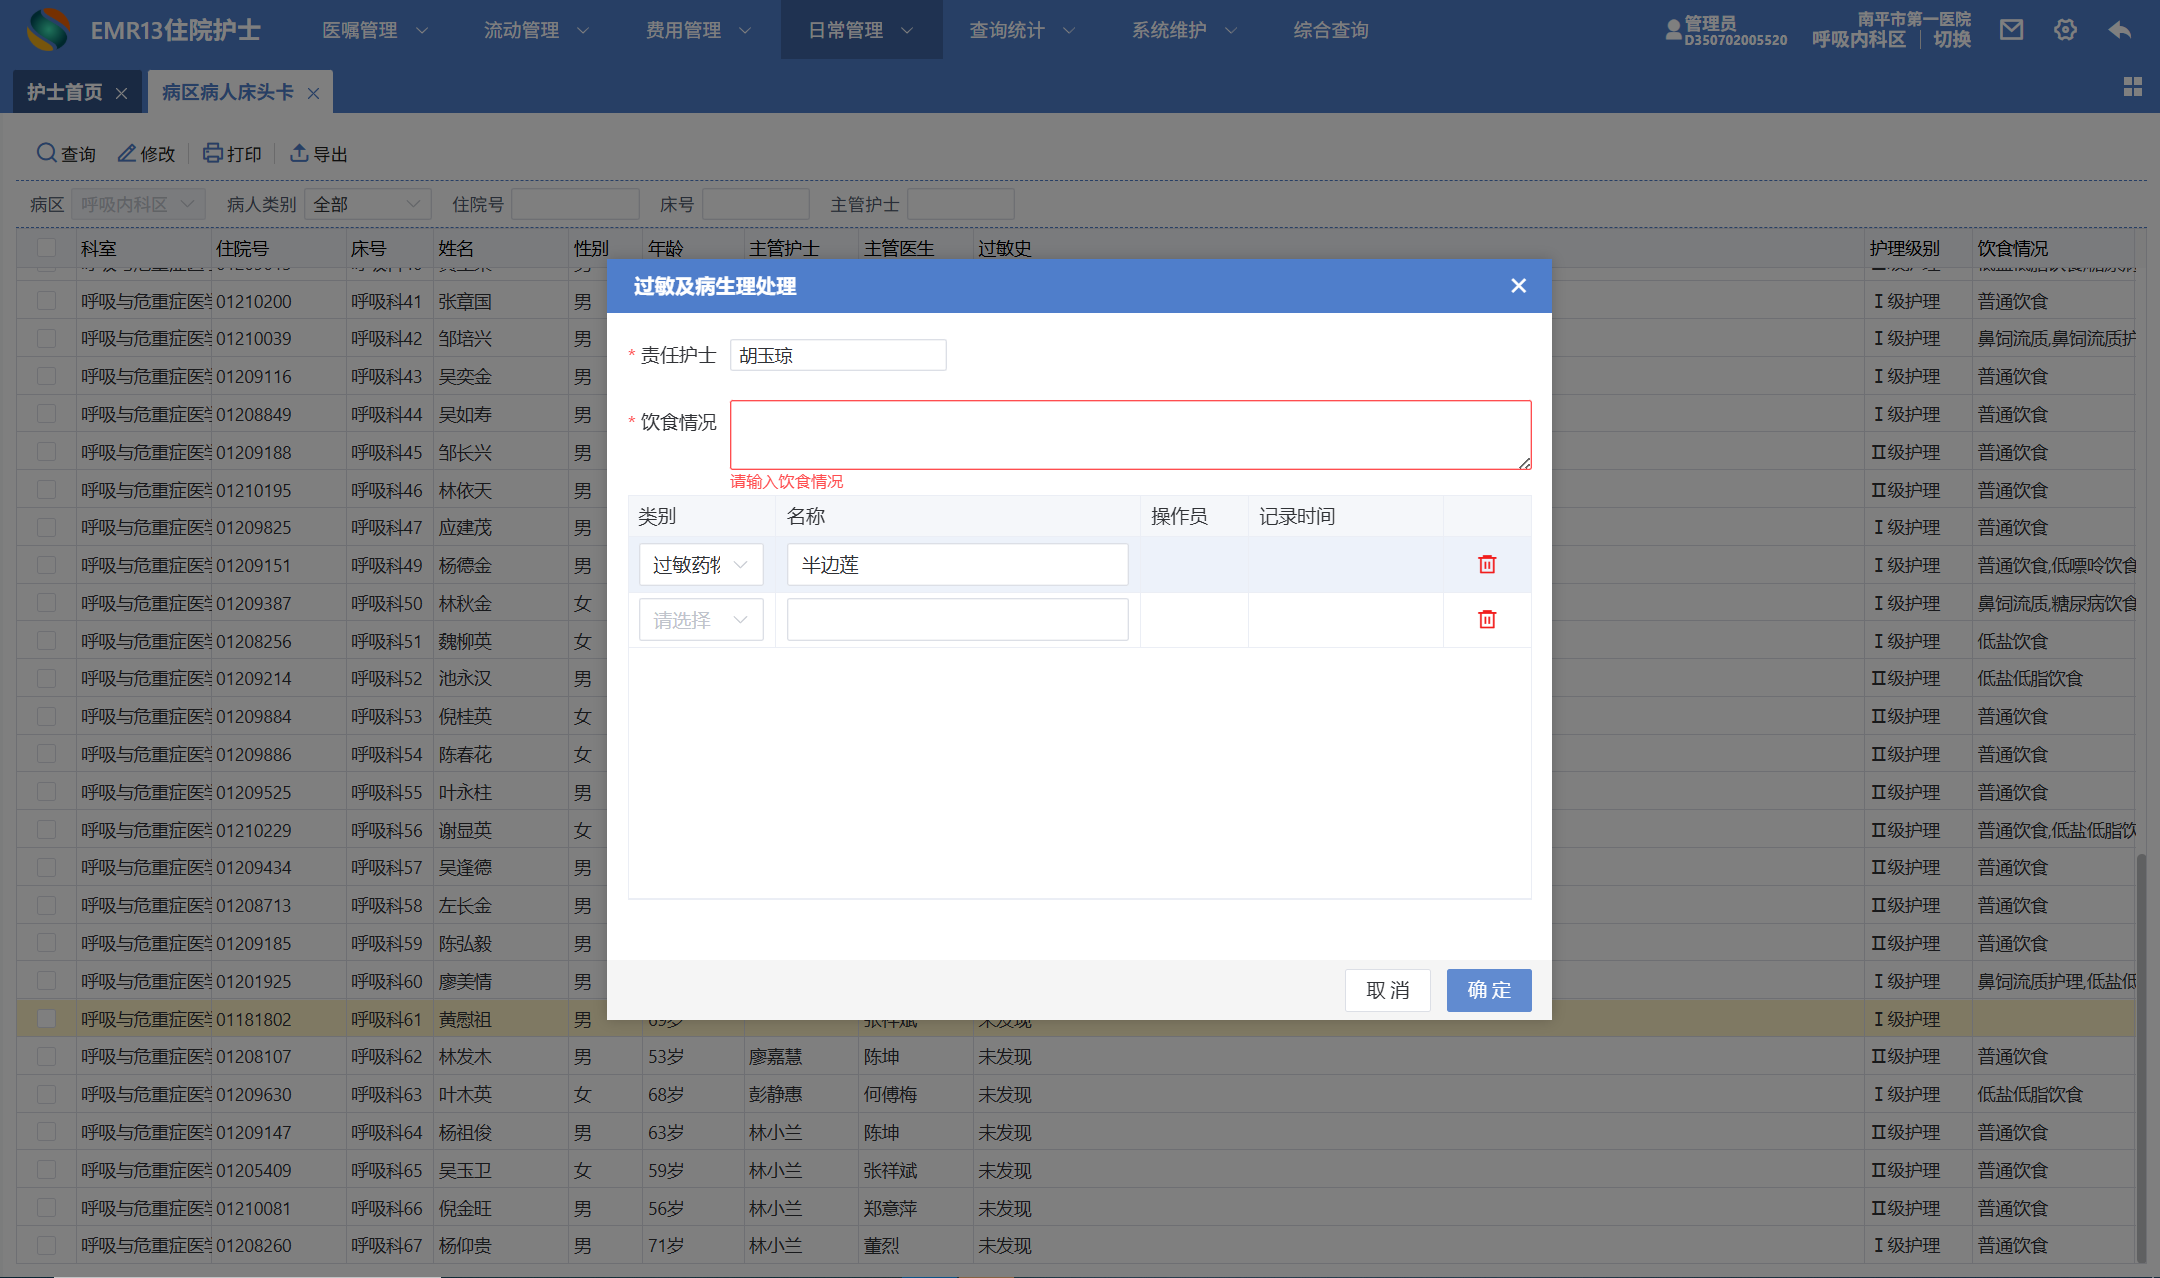Viewport: 2160px width, 1278px height.
Task: Delete the 半边莲 allergy row
Action: (1487, 565)
